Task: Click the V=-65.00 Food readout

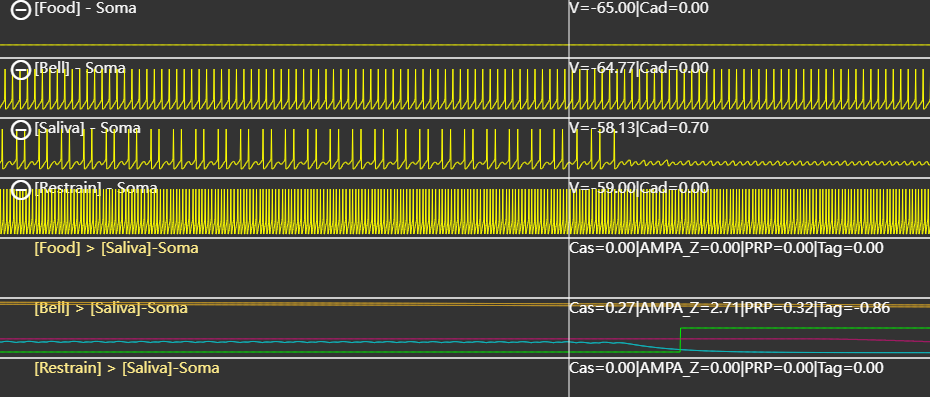Action: [638, 8]
